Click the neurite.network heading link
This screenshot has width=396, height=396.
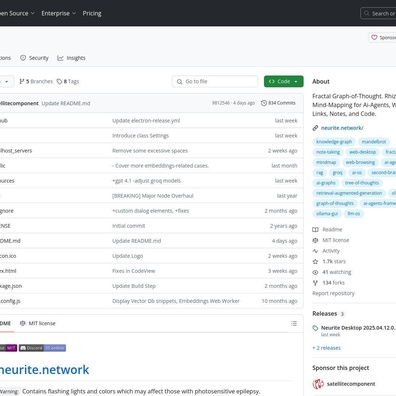(44, 370)
